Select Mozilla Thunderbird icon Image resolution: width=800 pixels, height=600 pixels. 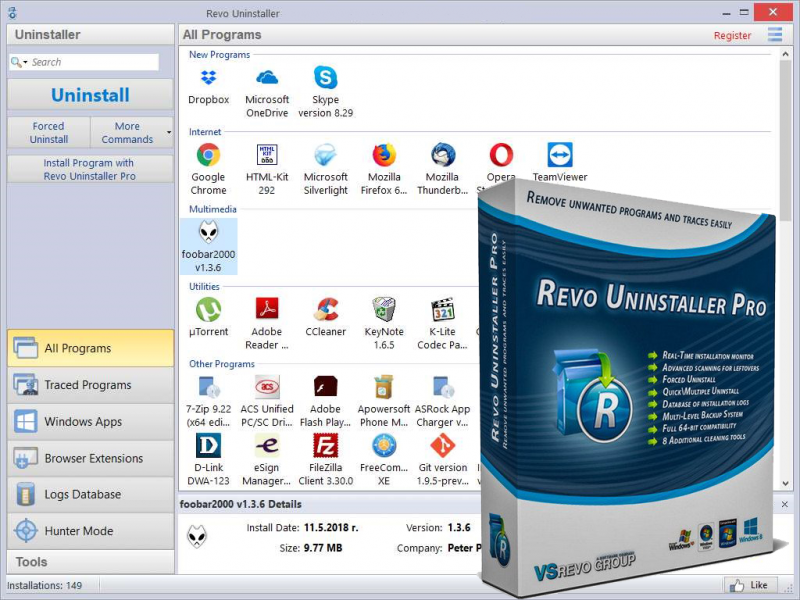tap(443, 155)
